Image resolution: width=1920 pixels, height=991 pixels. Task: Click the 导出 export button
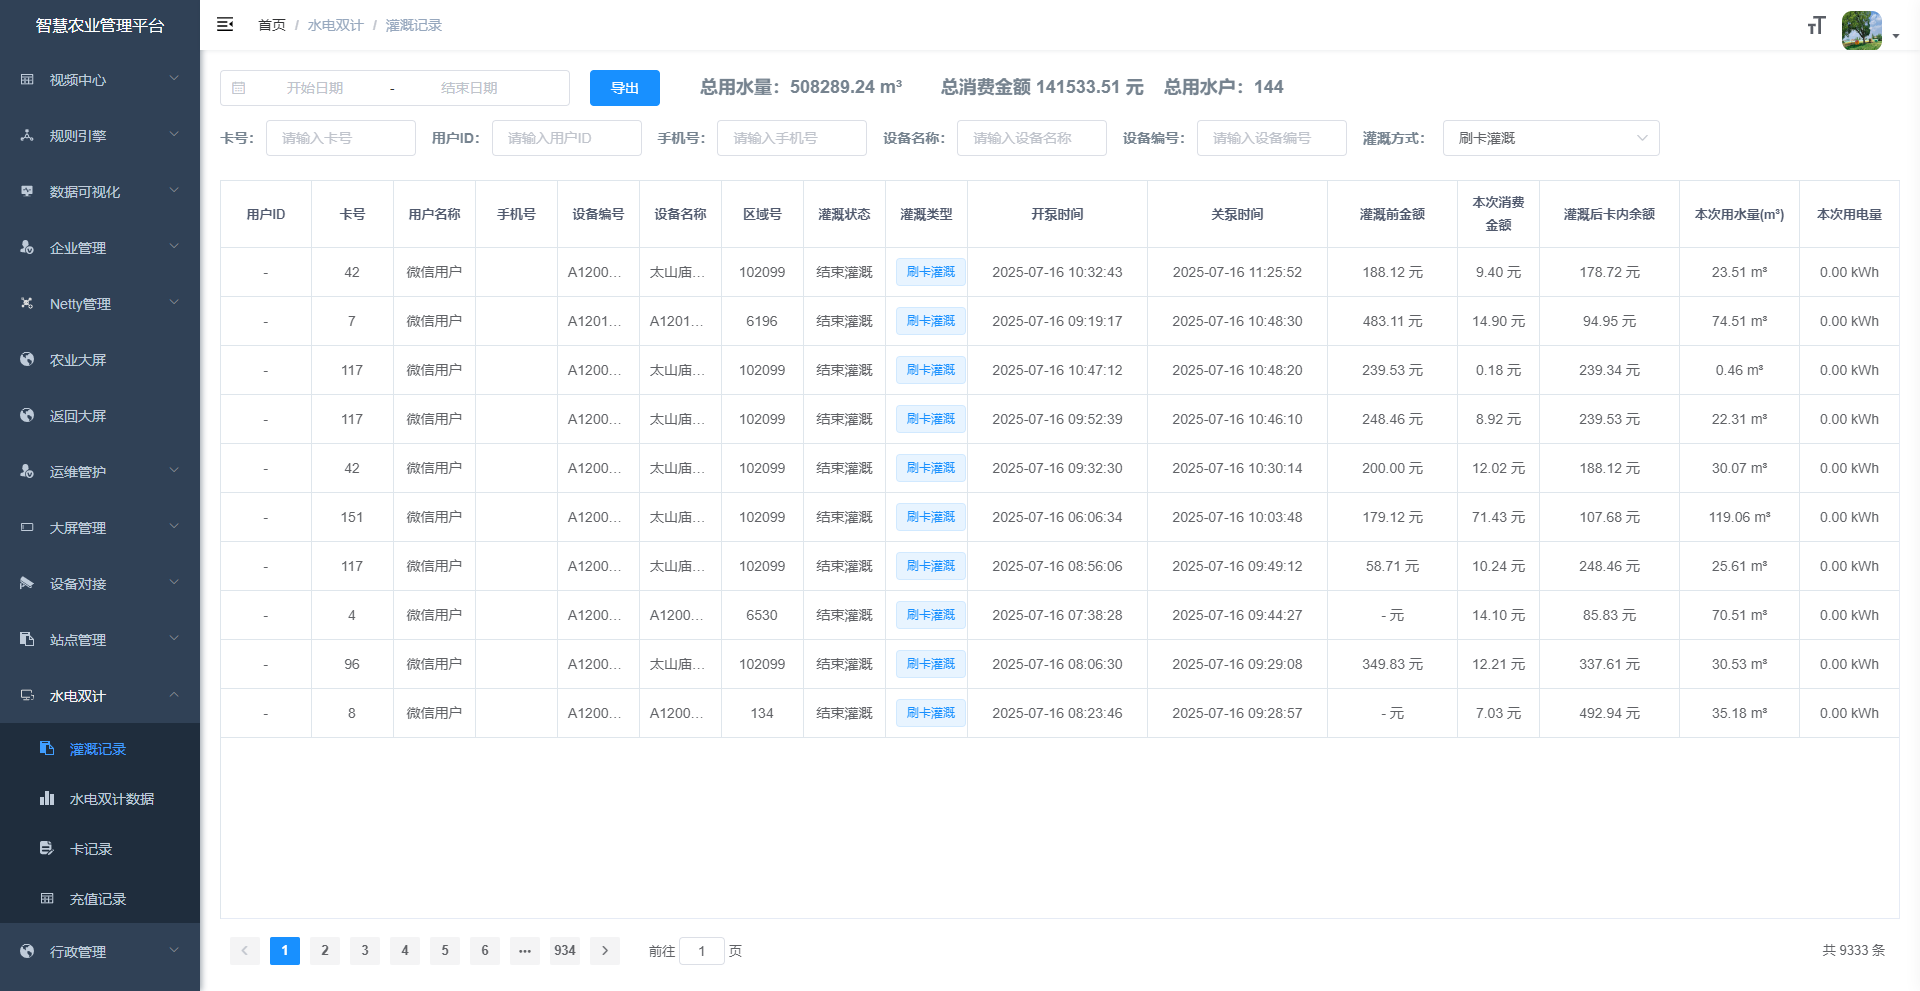[x=624, y=88]
